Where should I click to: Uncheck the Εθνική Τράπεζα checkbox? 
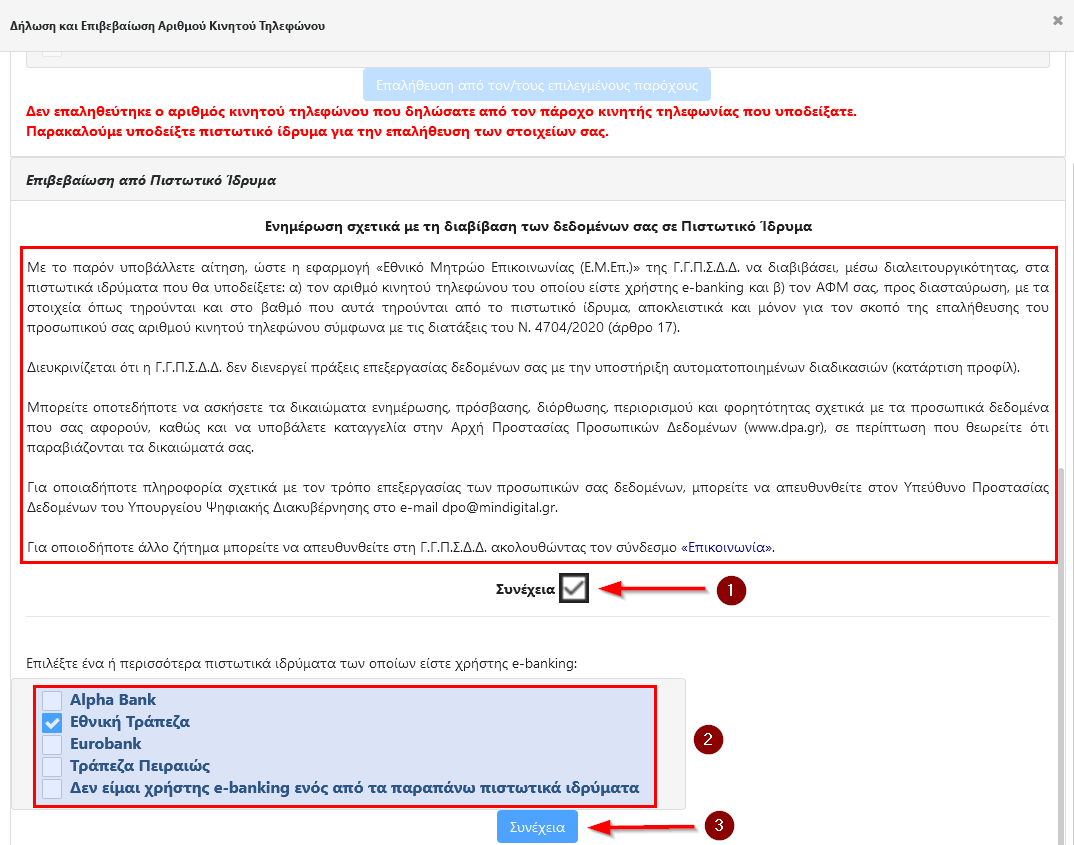[52, 723]
